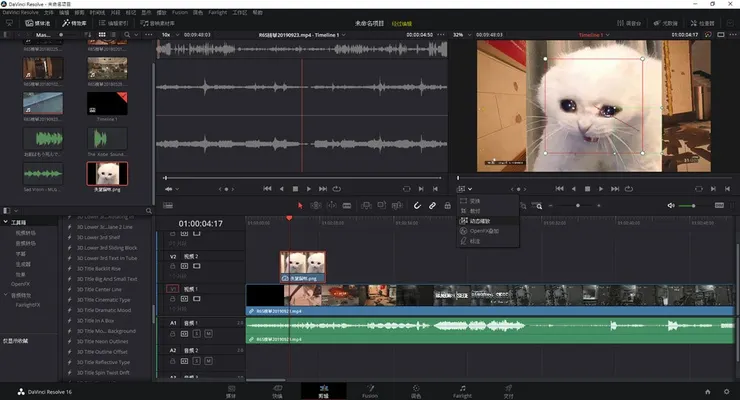
Task: Toggle the V1 destination track selector
Action: (173, 289)
